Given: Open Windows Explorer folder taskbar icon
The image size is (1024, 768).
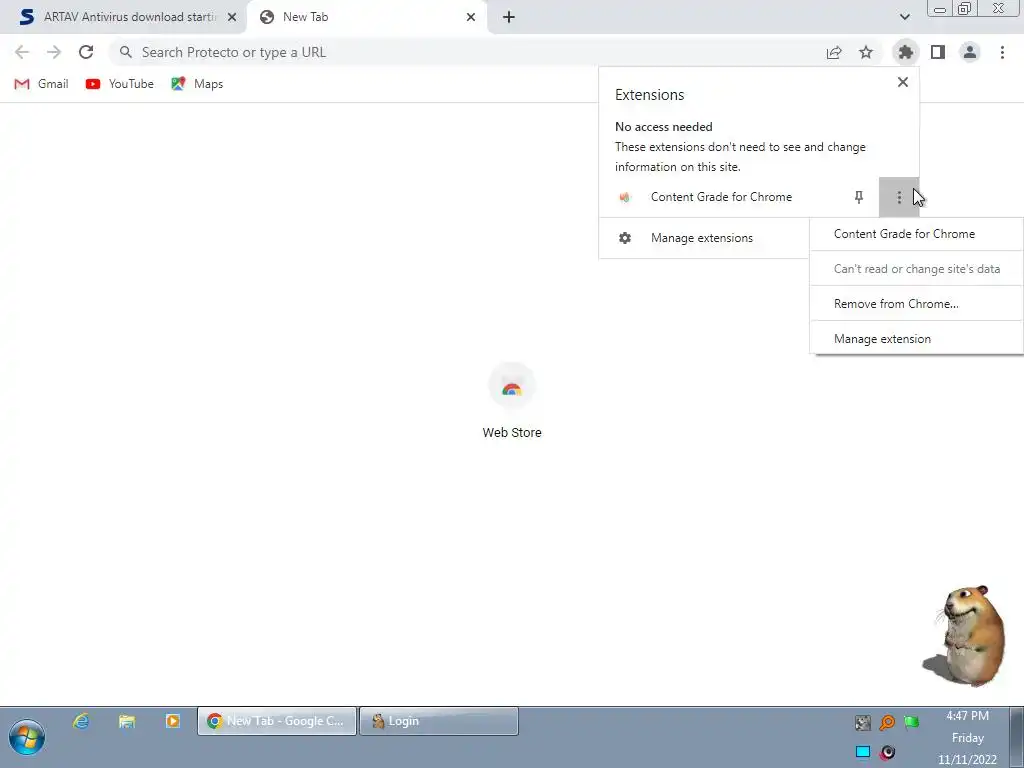Looking at the screenshot, I should coord(127,721).
